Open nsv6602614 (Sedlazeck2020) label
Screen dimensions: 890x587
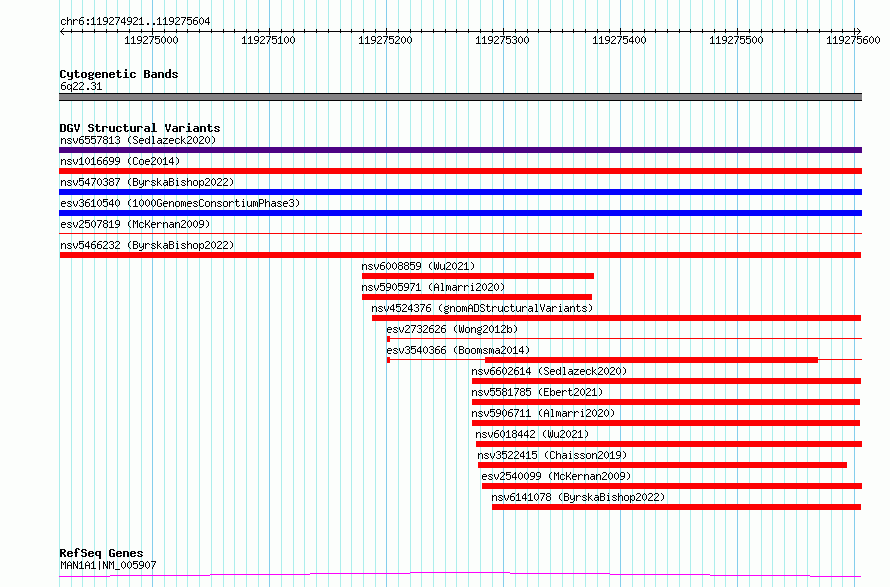pyautogui.click(x=549, y=371)
